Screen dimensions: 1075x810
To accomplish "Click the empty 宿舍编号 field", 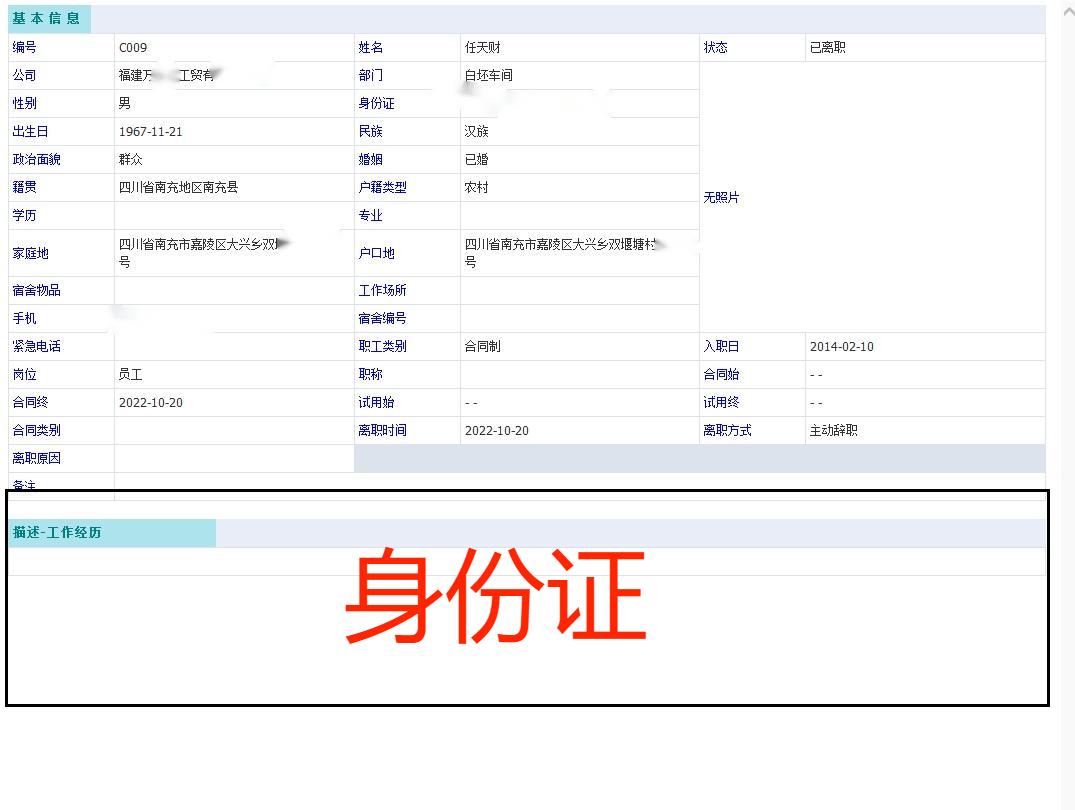I will pos(579,319).
